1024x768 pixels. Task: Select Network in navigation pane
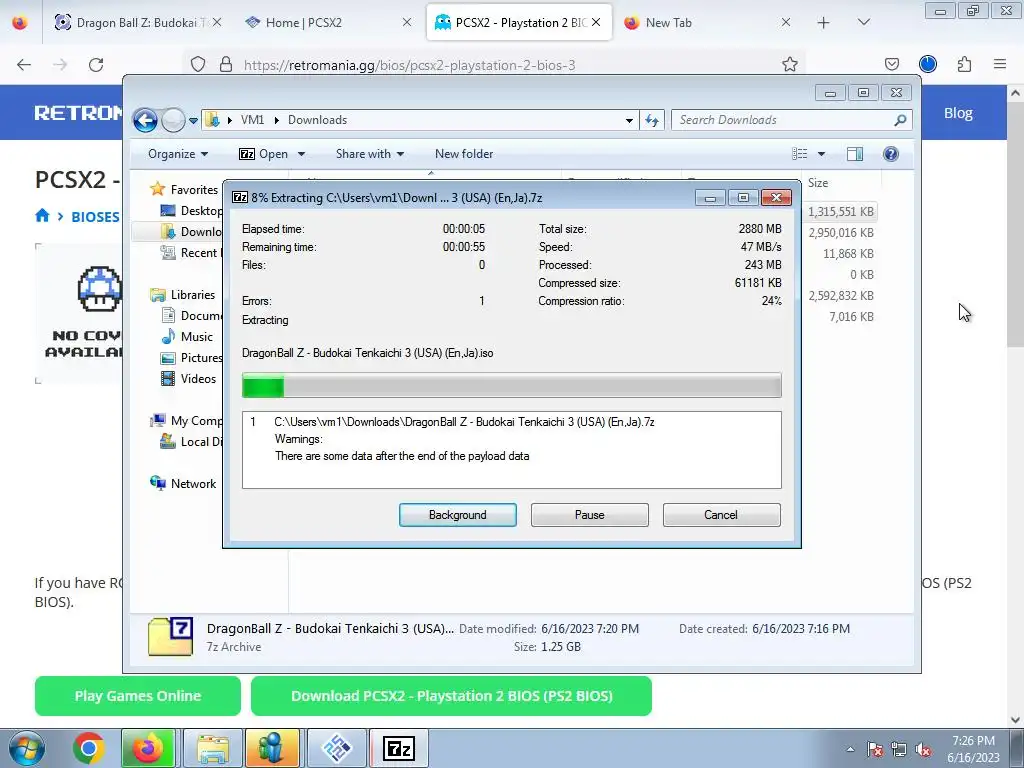184,484
